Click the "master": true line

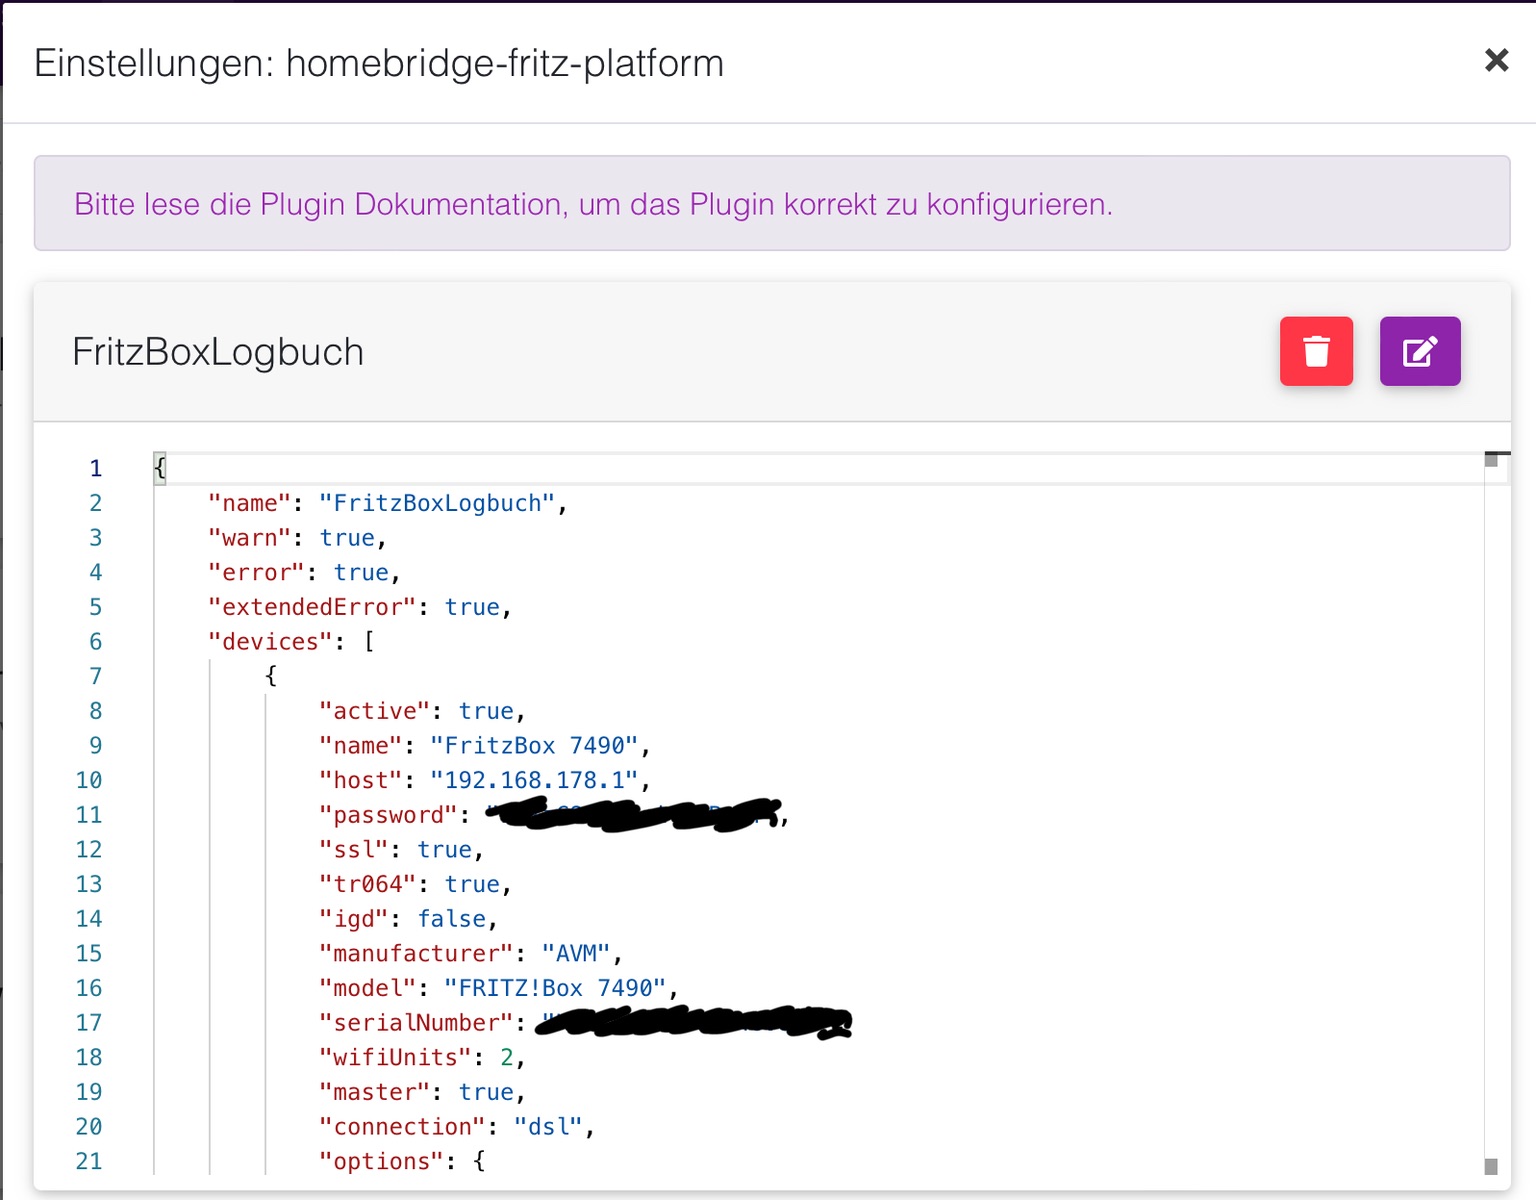tap(422, 1092)
